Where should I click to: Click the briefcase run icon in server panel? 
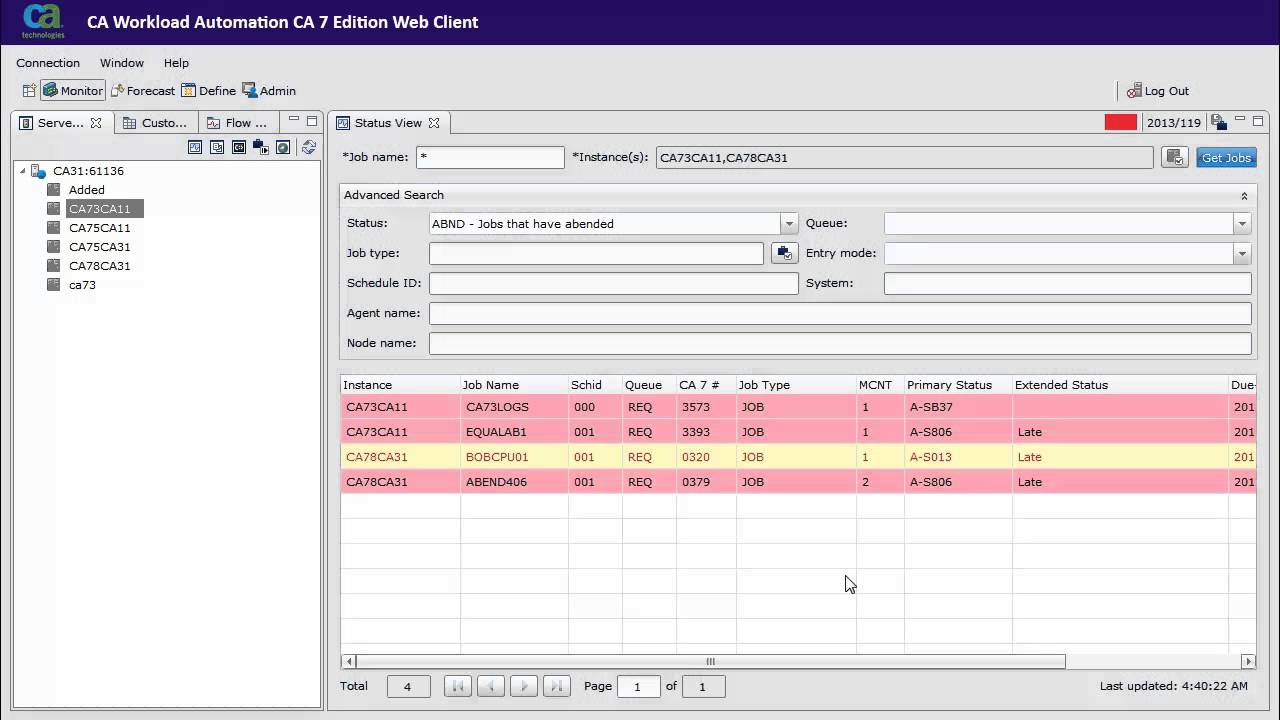(261, 147)
